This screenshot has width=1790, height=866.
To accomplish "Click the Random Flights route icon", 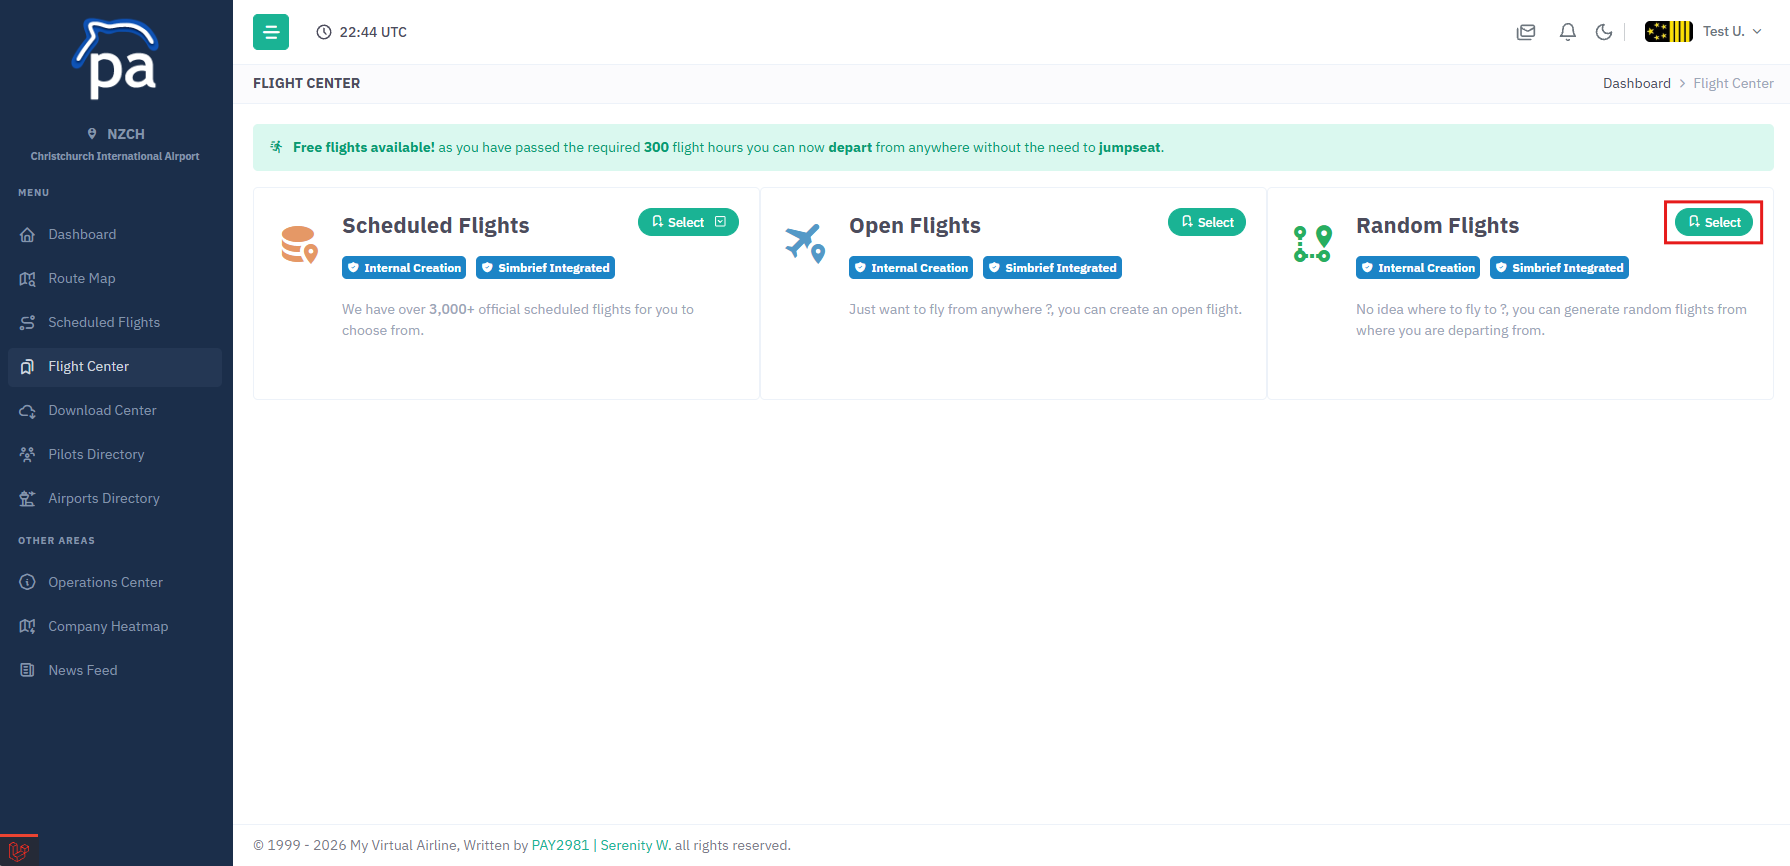I will (1313, 244).
